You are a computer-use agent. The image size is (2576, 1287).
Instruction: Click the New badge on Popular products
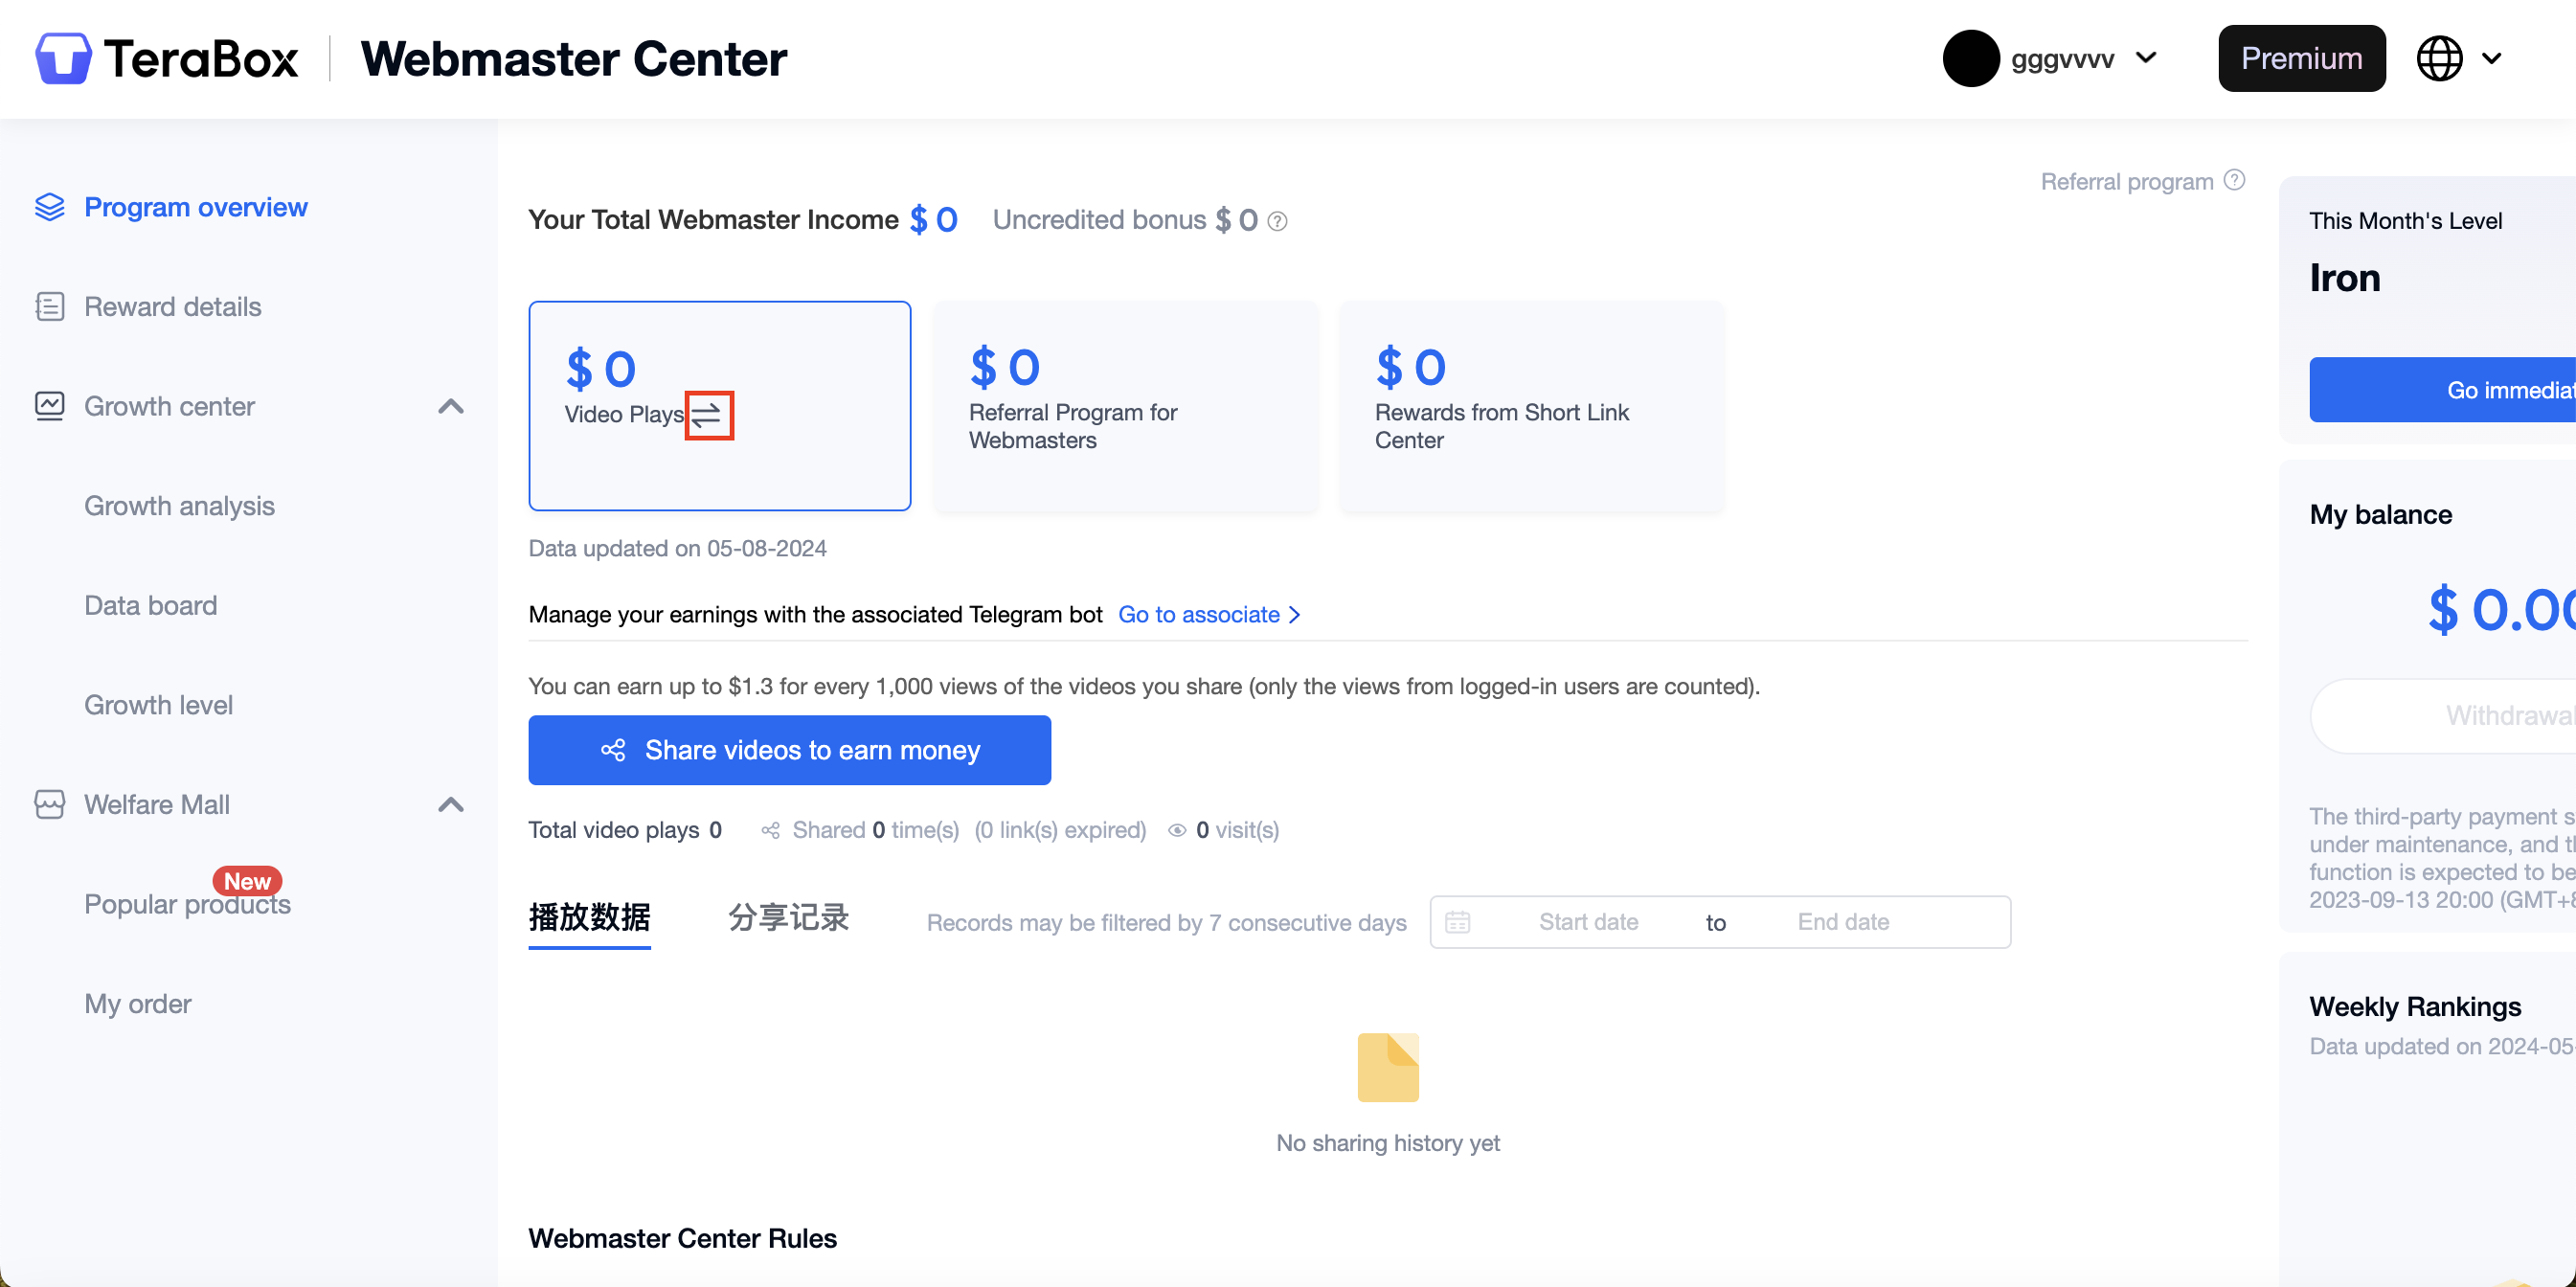247,881
